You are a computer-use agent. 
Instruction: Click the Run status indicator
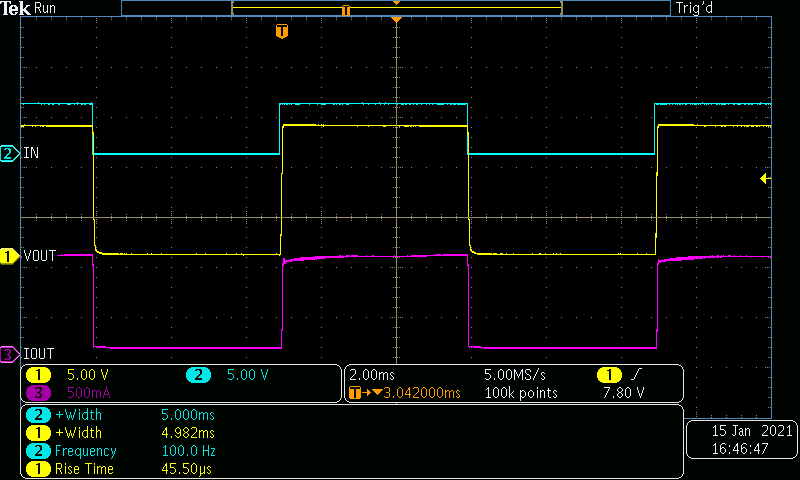[45, 8]
